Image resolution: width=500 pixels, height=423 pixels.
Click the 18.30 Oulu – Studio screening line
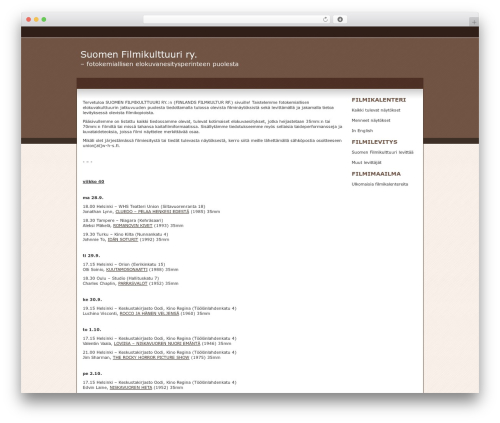[121, 278]
